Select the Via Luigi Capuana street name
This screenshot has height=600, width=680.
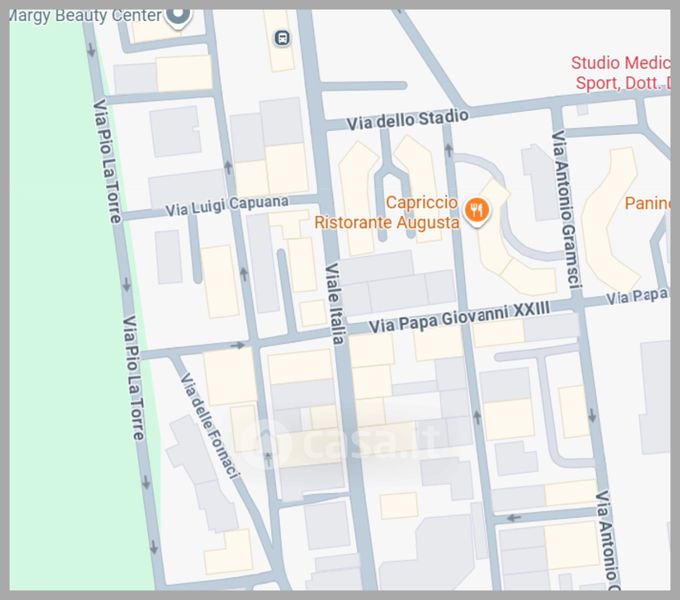(227, 205)
